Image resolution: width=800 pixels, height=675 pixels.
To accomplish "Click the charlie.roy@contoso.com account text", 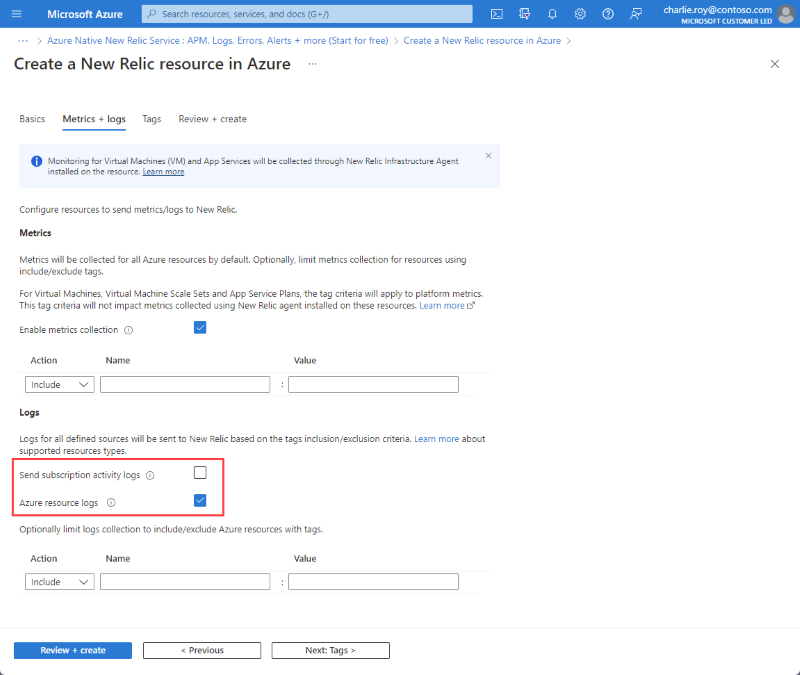I will (717, 10).
